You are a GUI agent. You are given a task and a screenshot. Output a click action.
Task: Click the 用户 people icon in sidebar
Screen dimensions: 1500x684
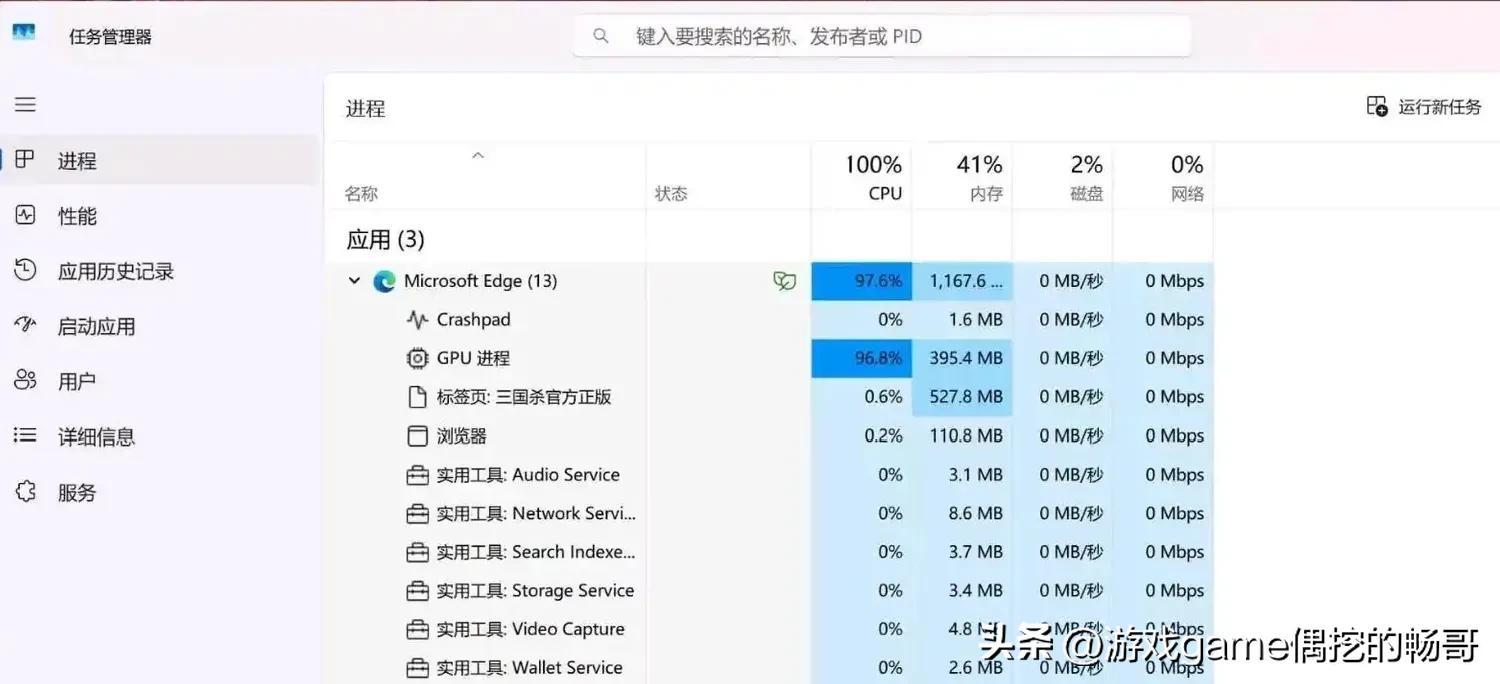(25, 380)
